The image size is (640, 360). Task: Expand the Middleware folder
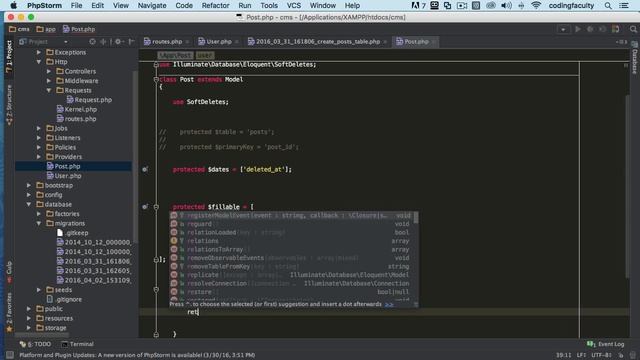tap(49, 81)
